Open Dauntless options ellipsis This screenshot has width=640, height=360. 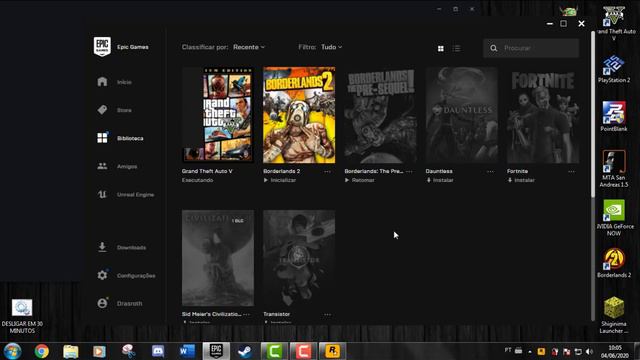point(490,172)
